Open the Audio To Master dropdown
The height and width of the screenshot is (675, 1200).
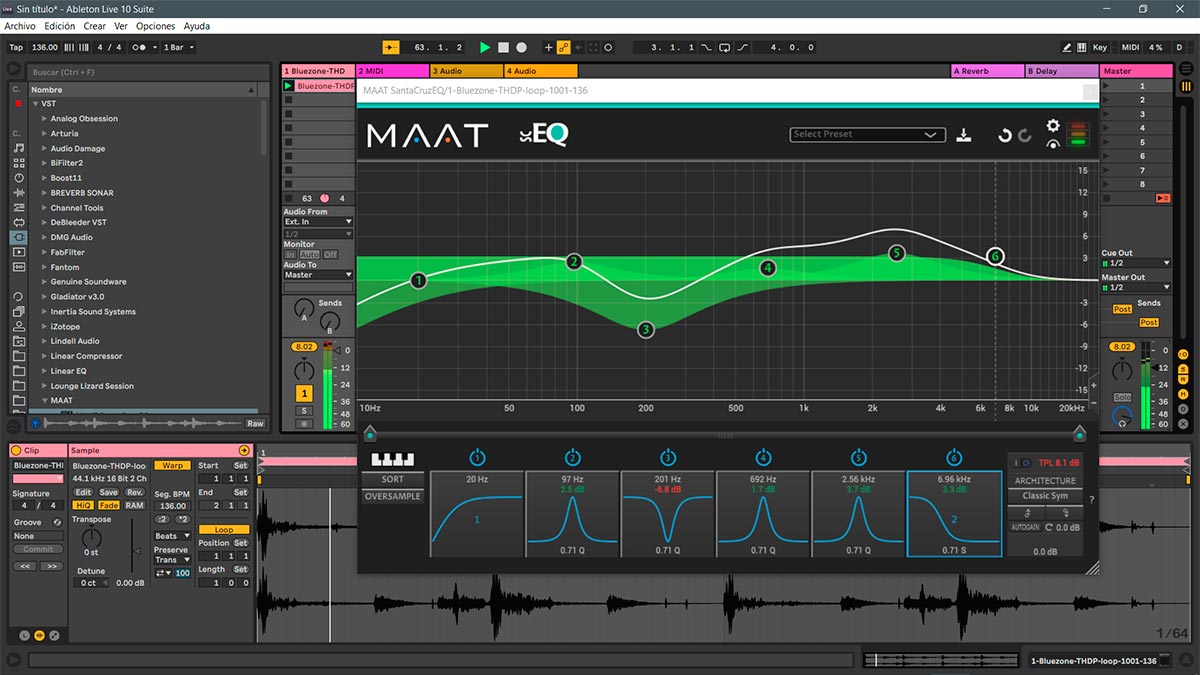318,275
